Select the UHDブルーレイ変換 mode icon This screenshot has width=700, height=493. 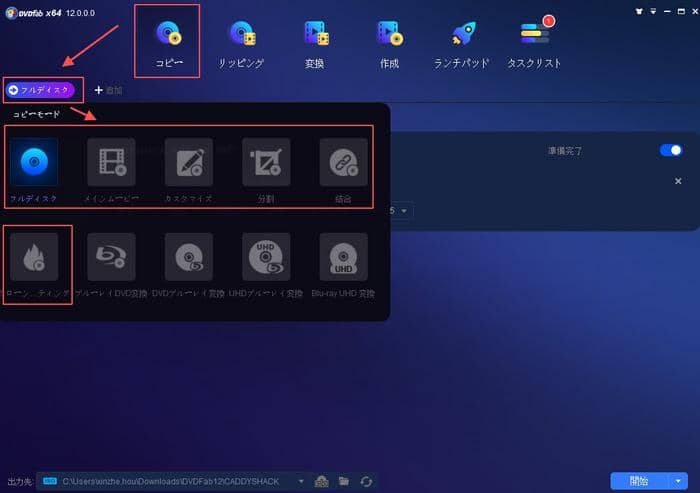pyautogui.click(x=266, y=257)
